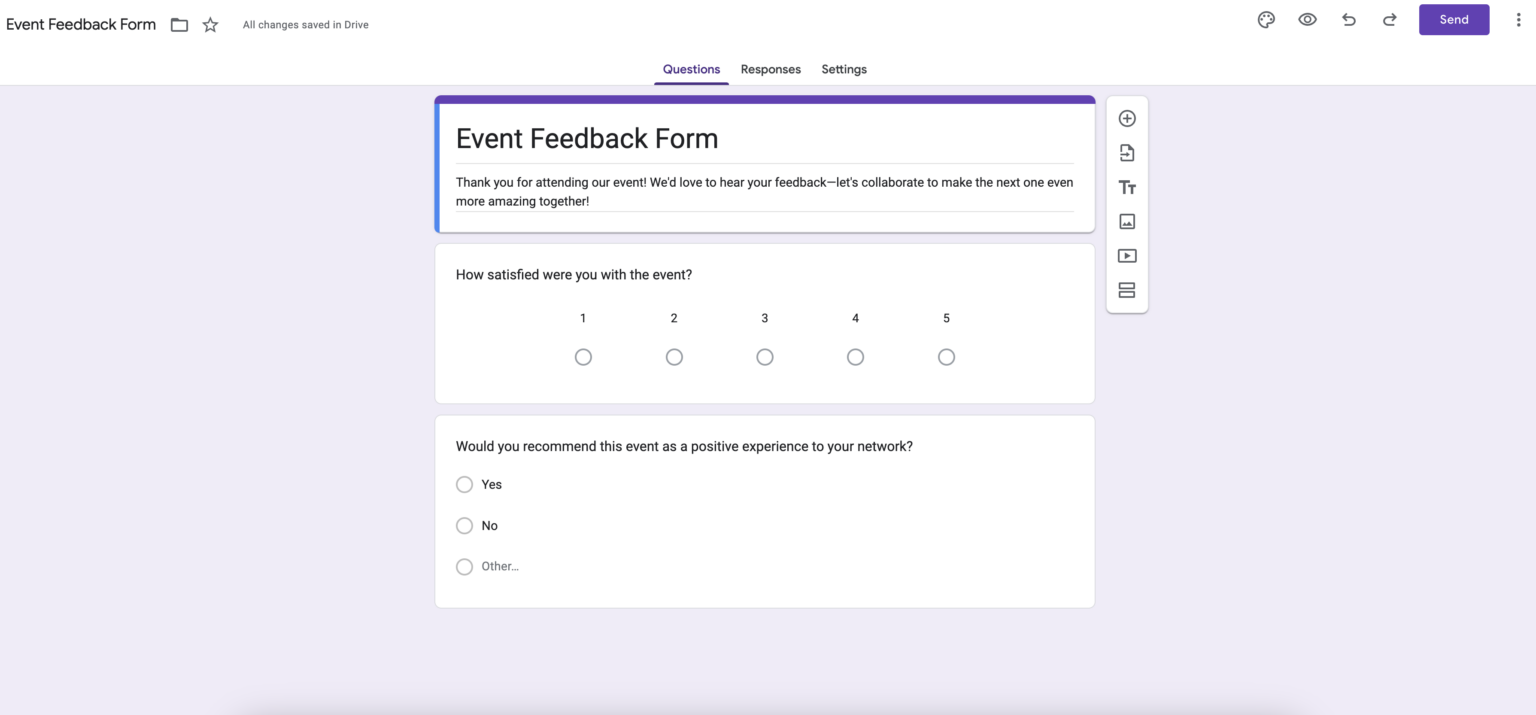Open the Settings tab
The width and height of the screenshot is (1536, 715).
coord(843,69)
